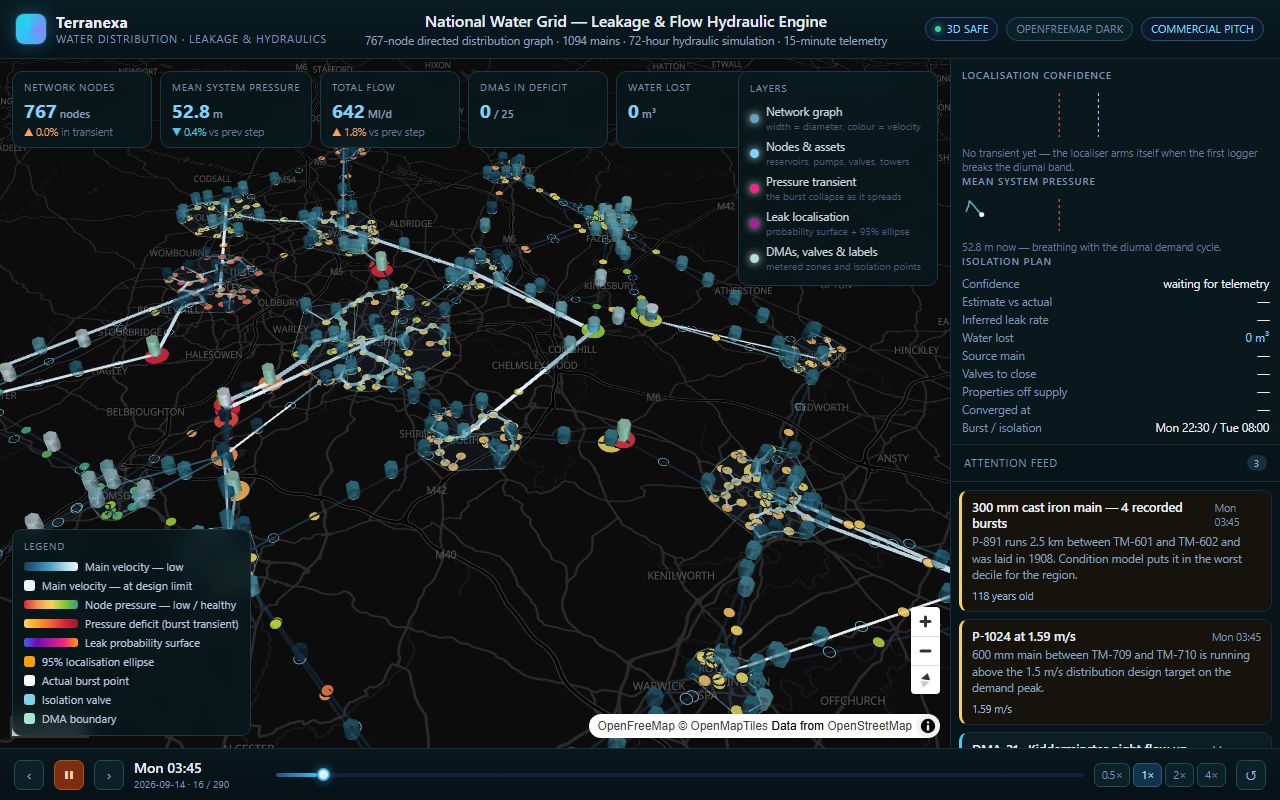Set playback speed to 1×
The image size is (1280, 800).
click(x=1148, y=775)
